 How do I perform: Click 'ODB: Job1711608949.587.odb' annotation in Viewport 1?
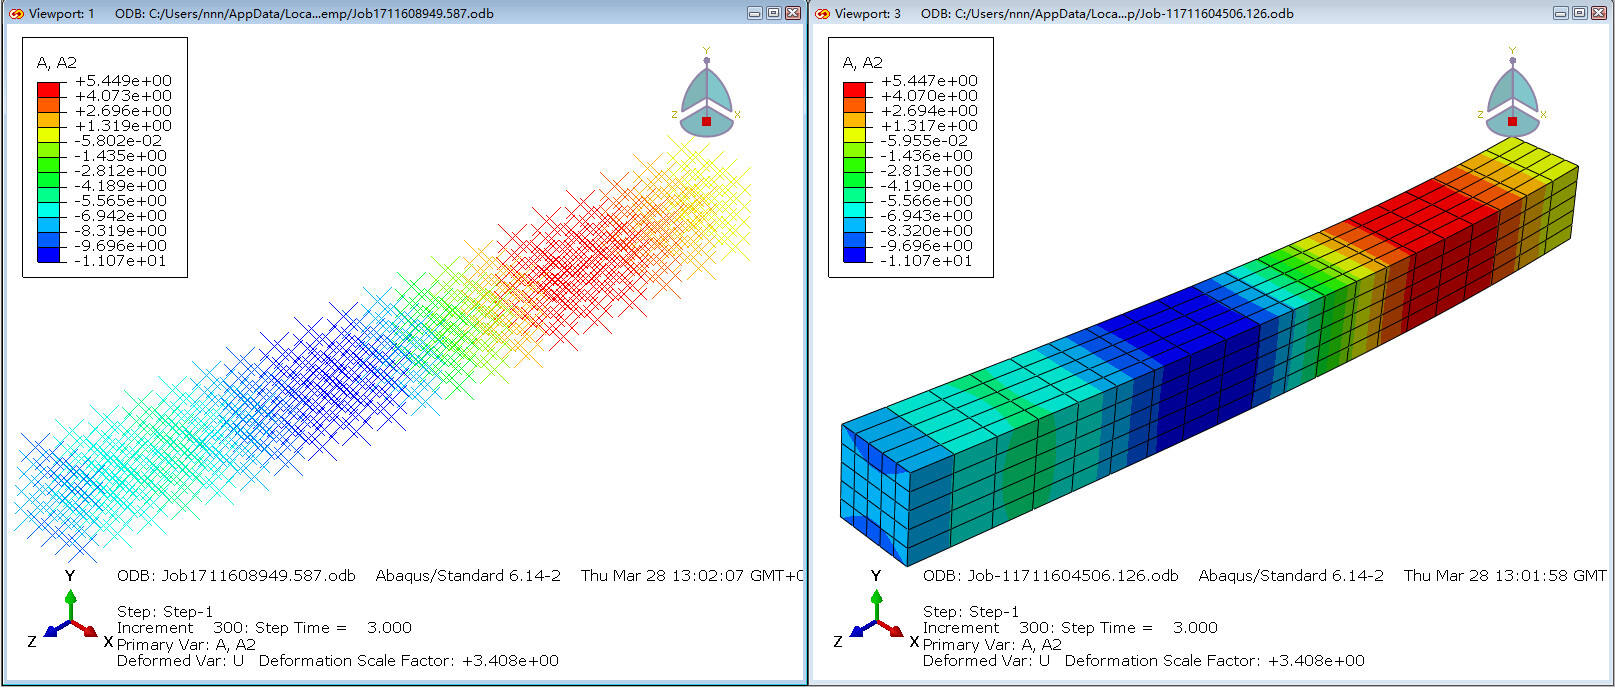pos(236,576)
